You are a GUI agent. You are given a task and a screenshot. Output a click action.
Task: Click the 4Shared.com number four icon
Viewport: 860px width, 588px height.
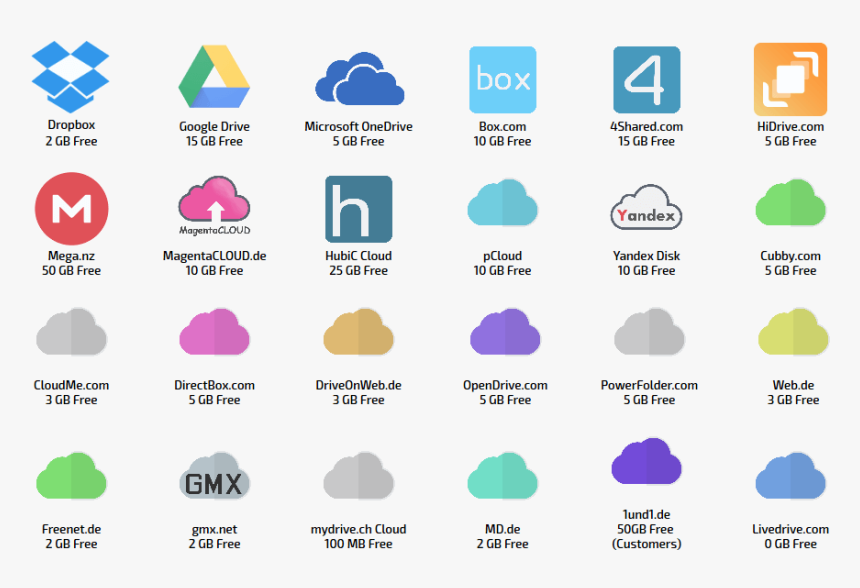click(x=647, y=80)
